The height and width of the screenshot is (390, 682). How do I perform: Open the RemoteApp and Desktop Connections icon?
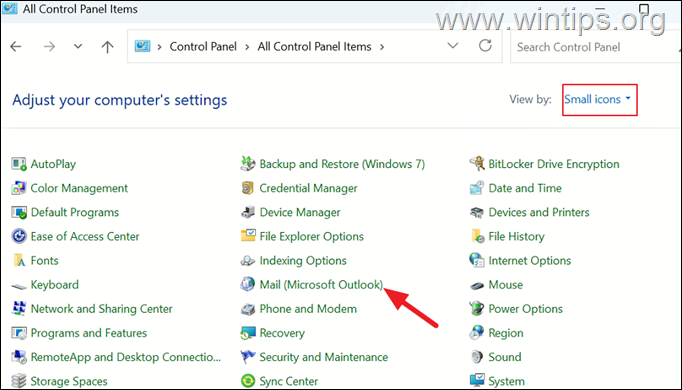click(19, 357)
